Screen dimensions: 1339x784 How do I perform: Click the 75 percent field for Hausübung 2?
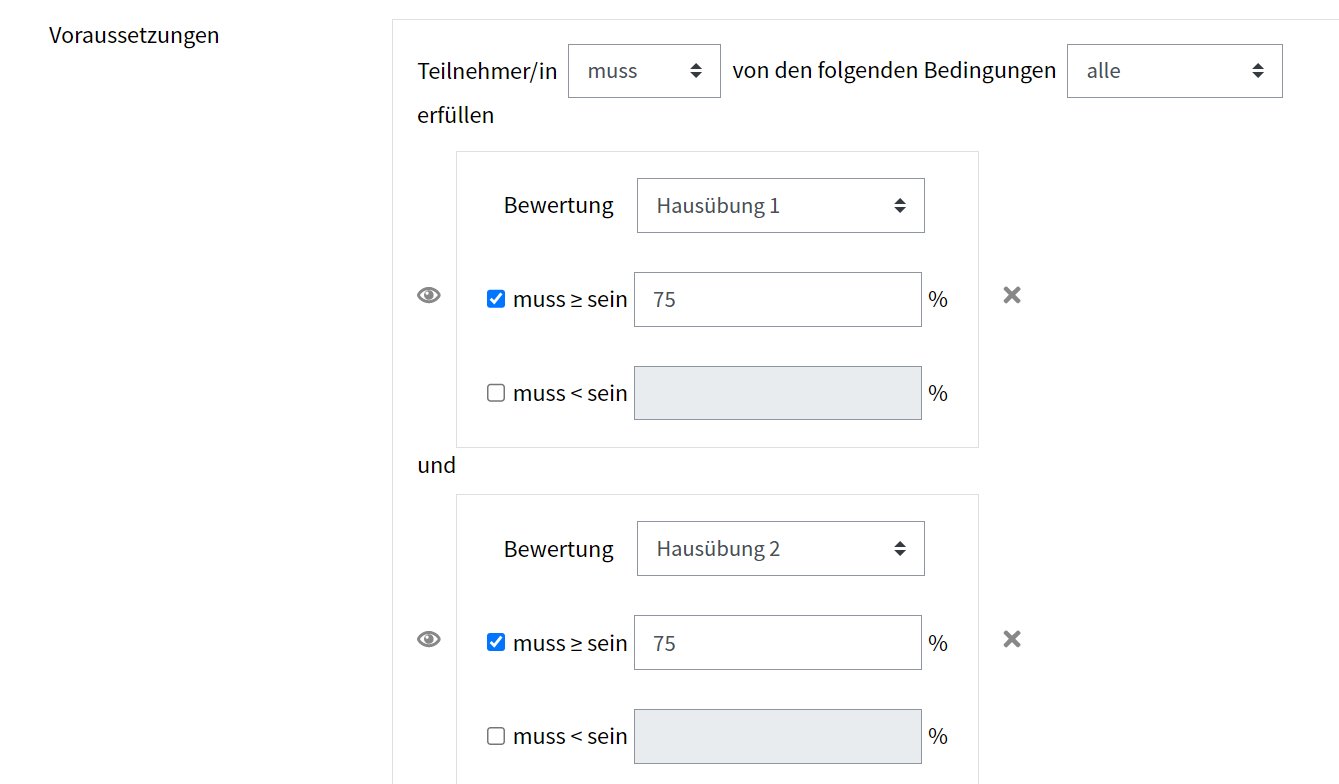point(777,642)
